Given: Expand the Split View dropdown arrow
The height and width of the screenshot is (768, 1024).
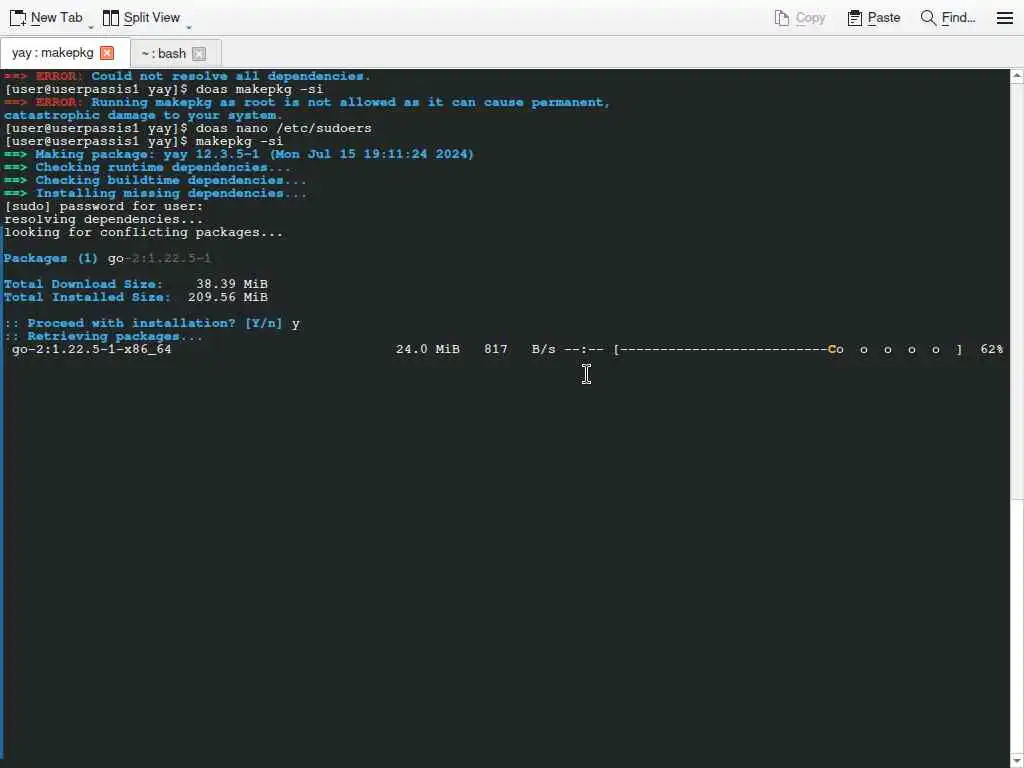Looking at the screenshot, I should (189, 27).
